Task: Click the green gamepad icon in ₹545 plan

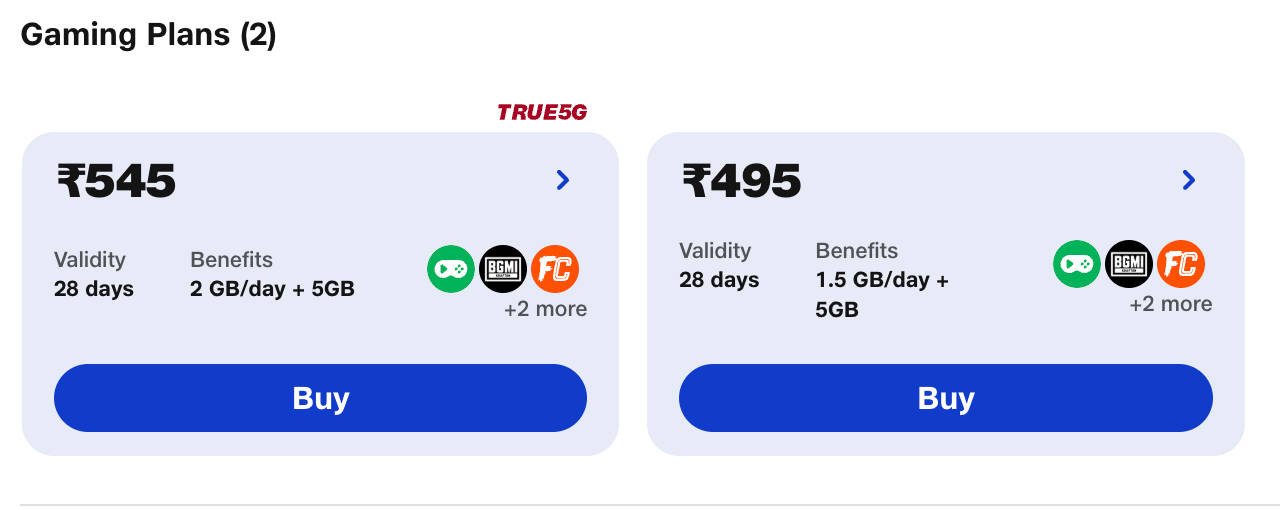Action: point(451,269)
